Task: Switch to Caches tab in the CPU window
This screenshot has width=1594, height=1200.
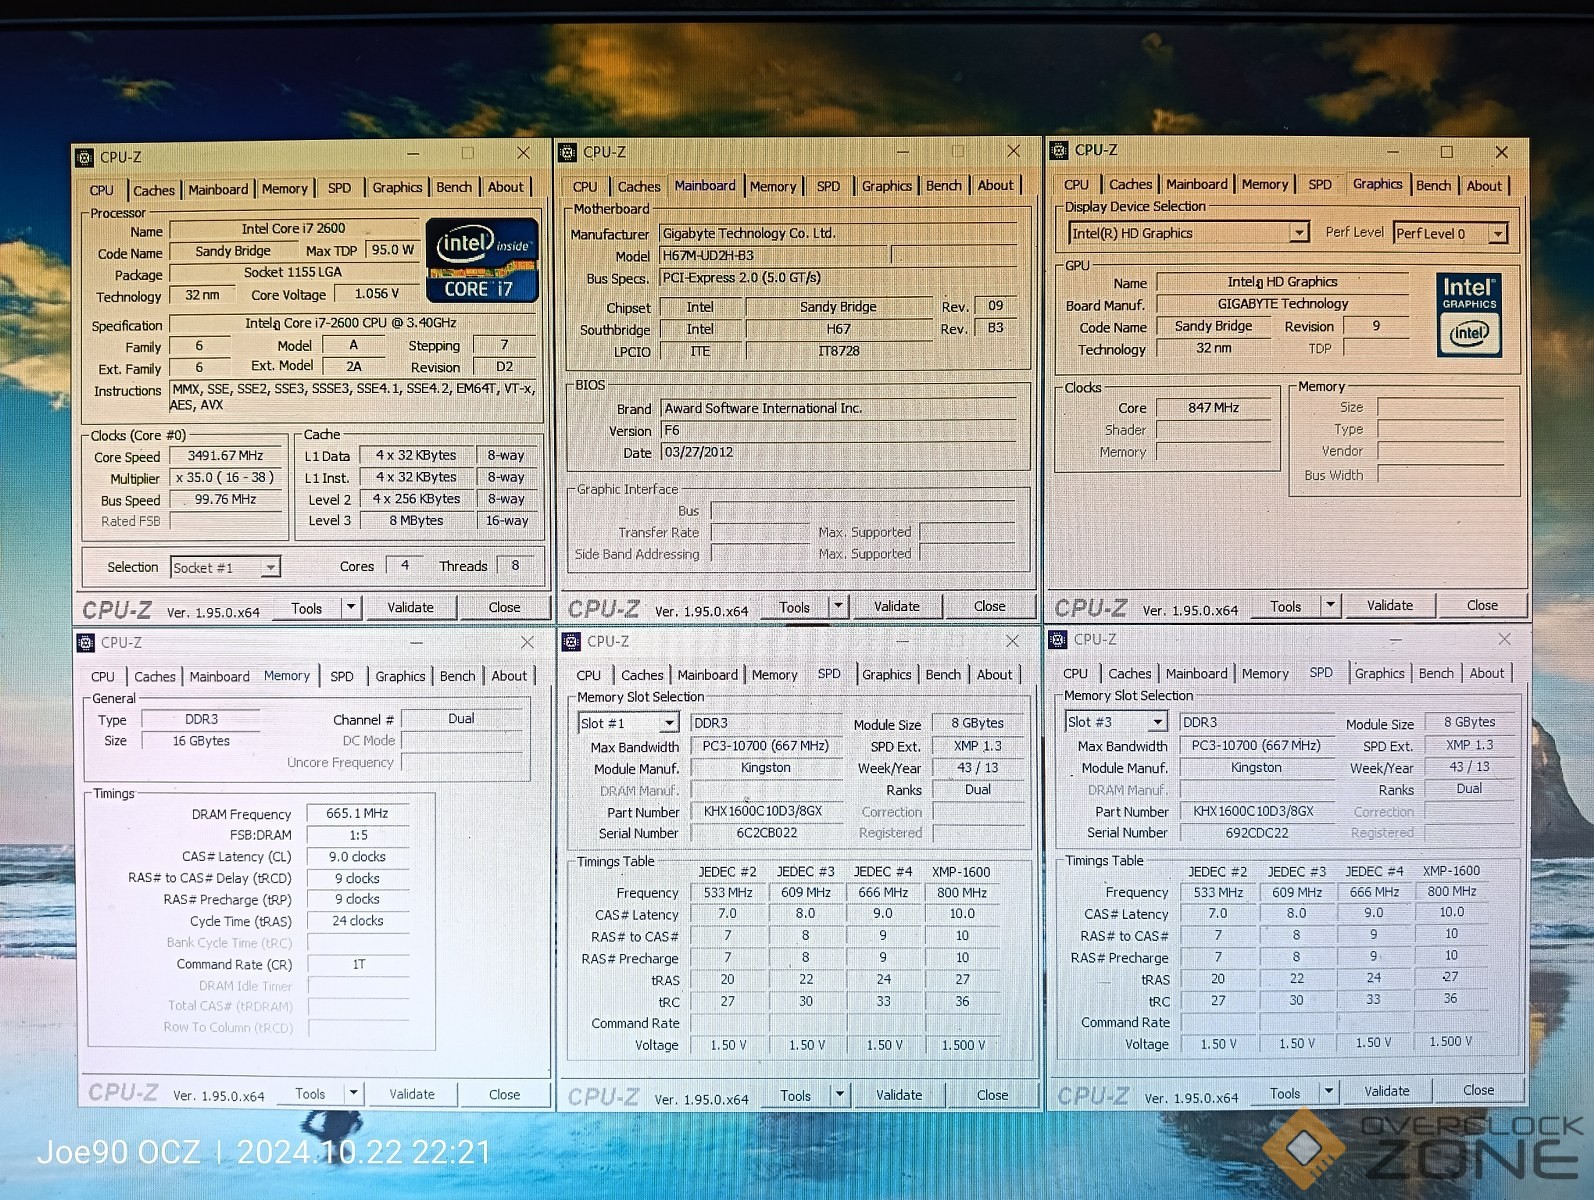Action: 154,190
